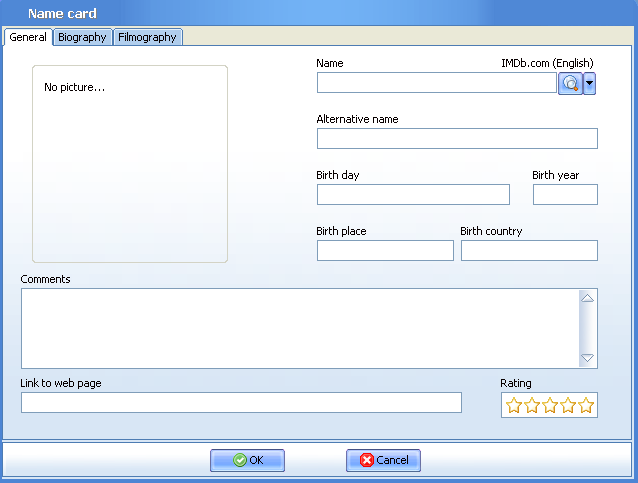
Task: Click into the Birth day field
Action: coord(413,195)
